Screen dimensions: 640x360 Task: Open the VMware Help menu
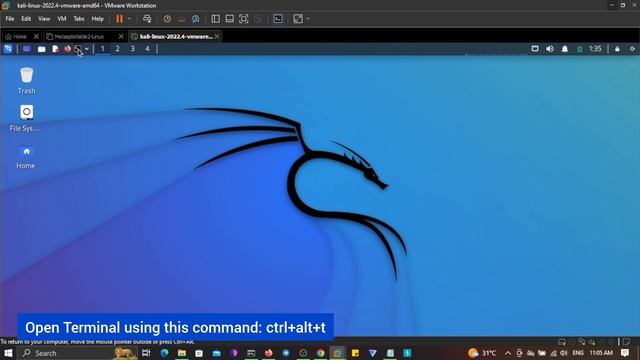point(98,19)
